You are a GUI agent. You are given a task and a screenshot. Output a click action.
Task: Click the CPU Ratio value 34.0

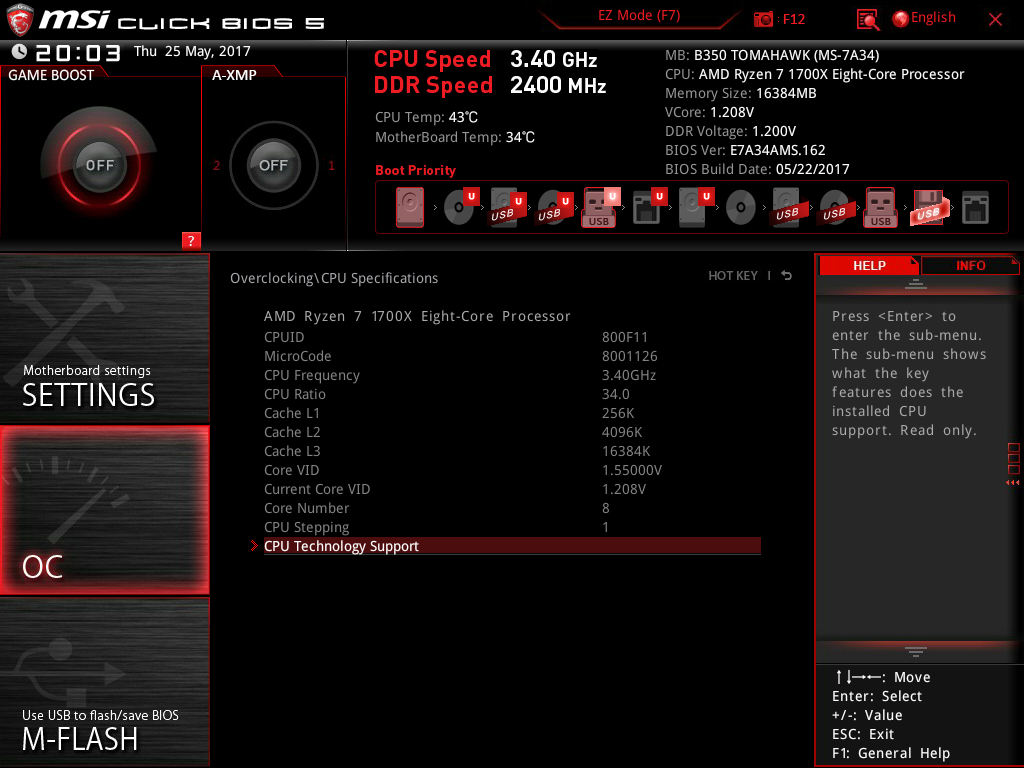point(616,394)
